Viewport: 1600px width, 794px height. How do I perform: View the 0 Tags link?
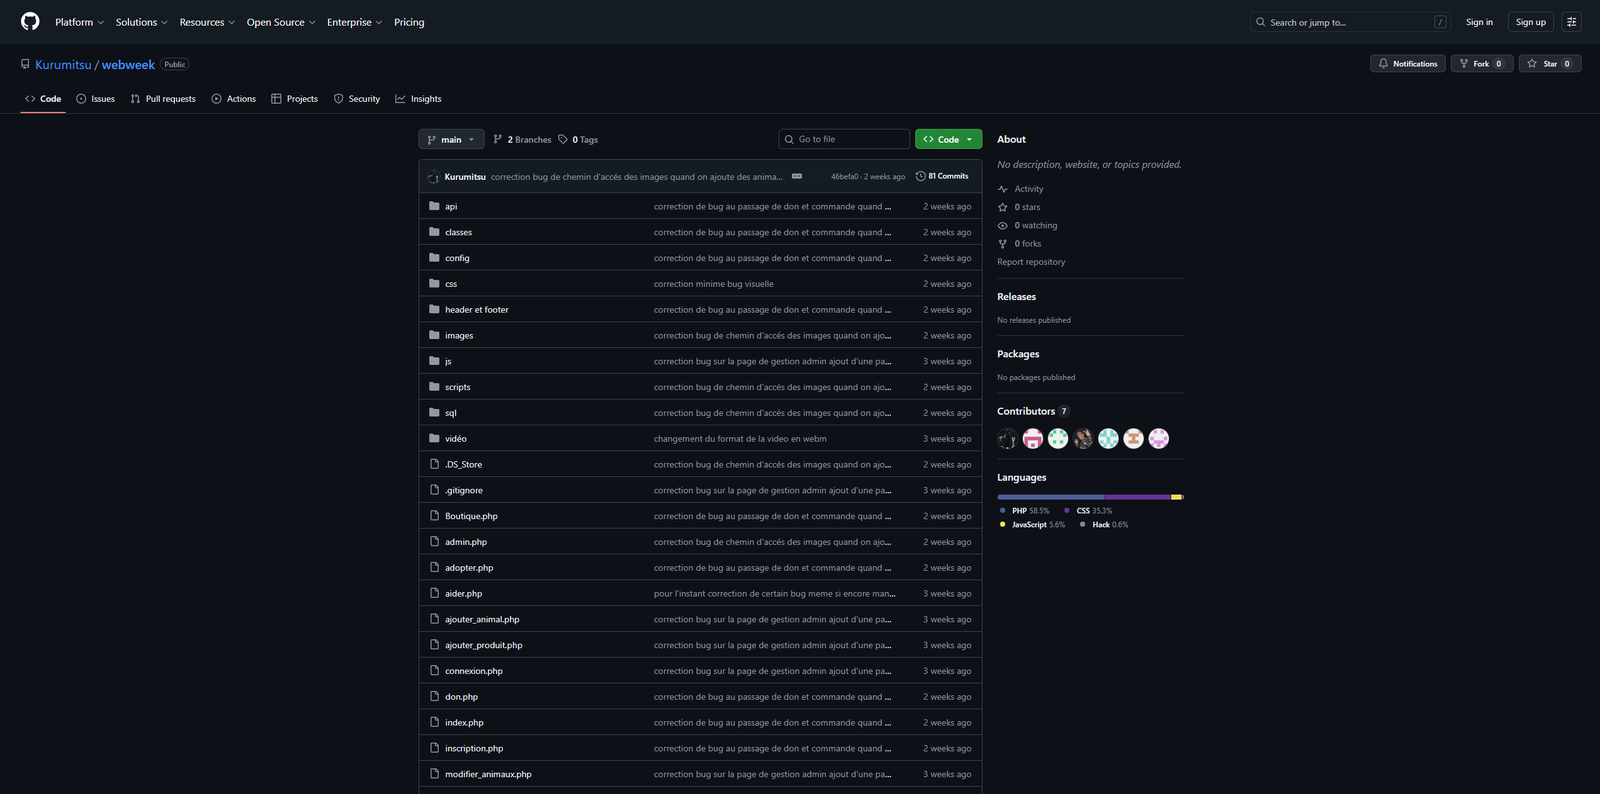(x=578, y=140)
